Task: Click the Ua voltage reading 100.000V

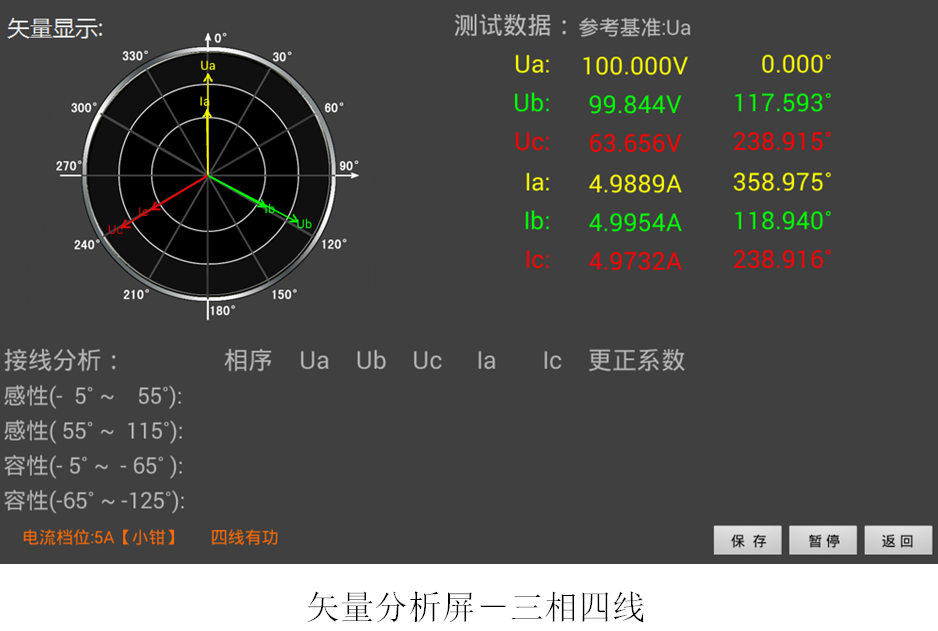Action: pos(634,67)
